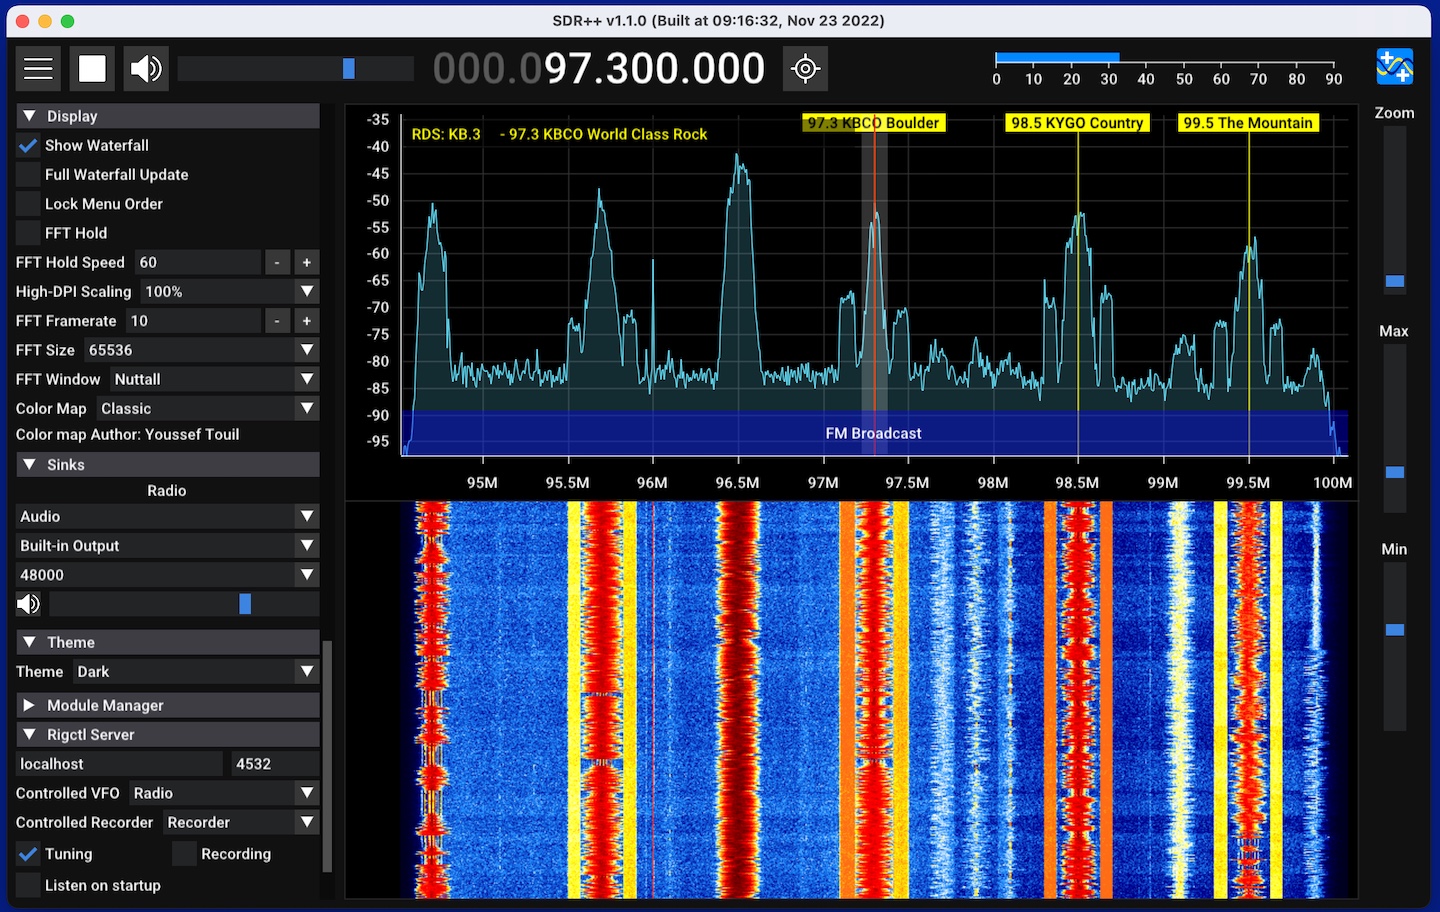Open the hamburger menu button
This screenshot has height=912, width=1440.
(x=38, y=69)
